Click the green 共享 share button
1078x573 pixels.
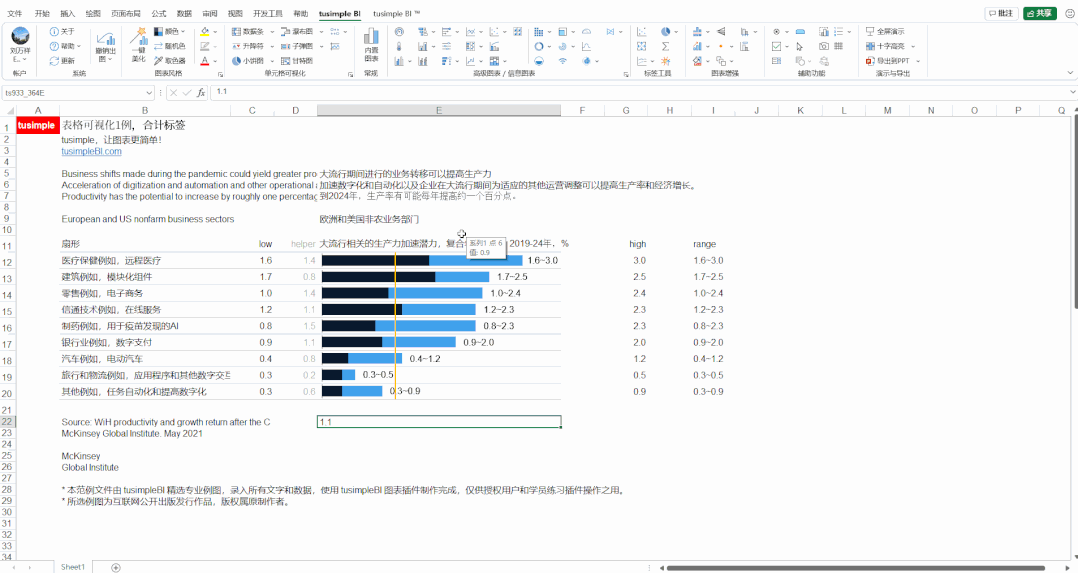click(x=1040, y=13)
